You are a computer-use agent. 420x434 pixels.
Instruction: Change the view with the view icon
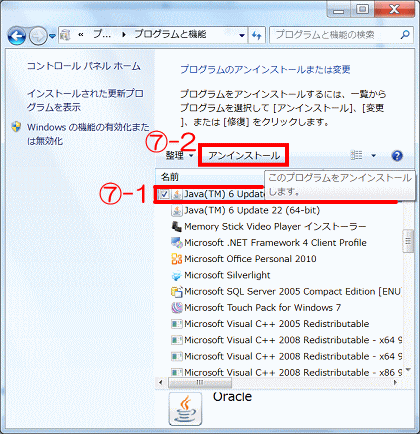tap(356, 155)
